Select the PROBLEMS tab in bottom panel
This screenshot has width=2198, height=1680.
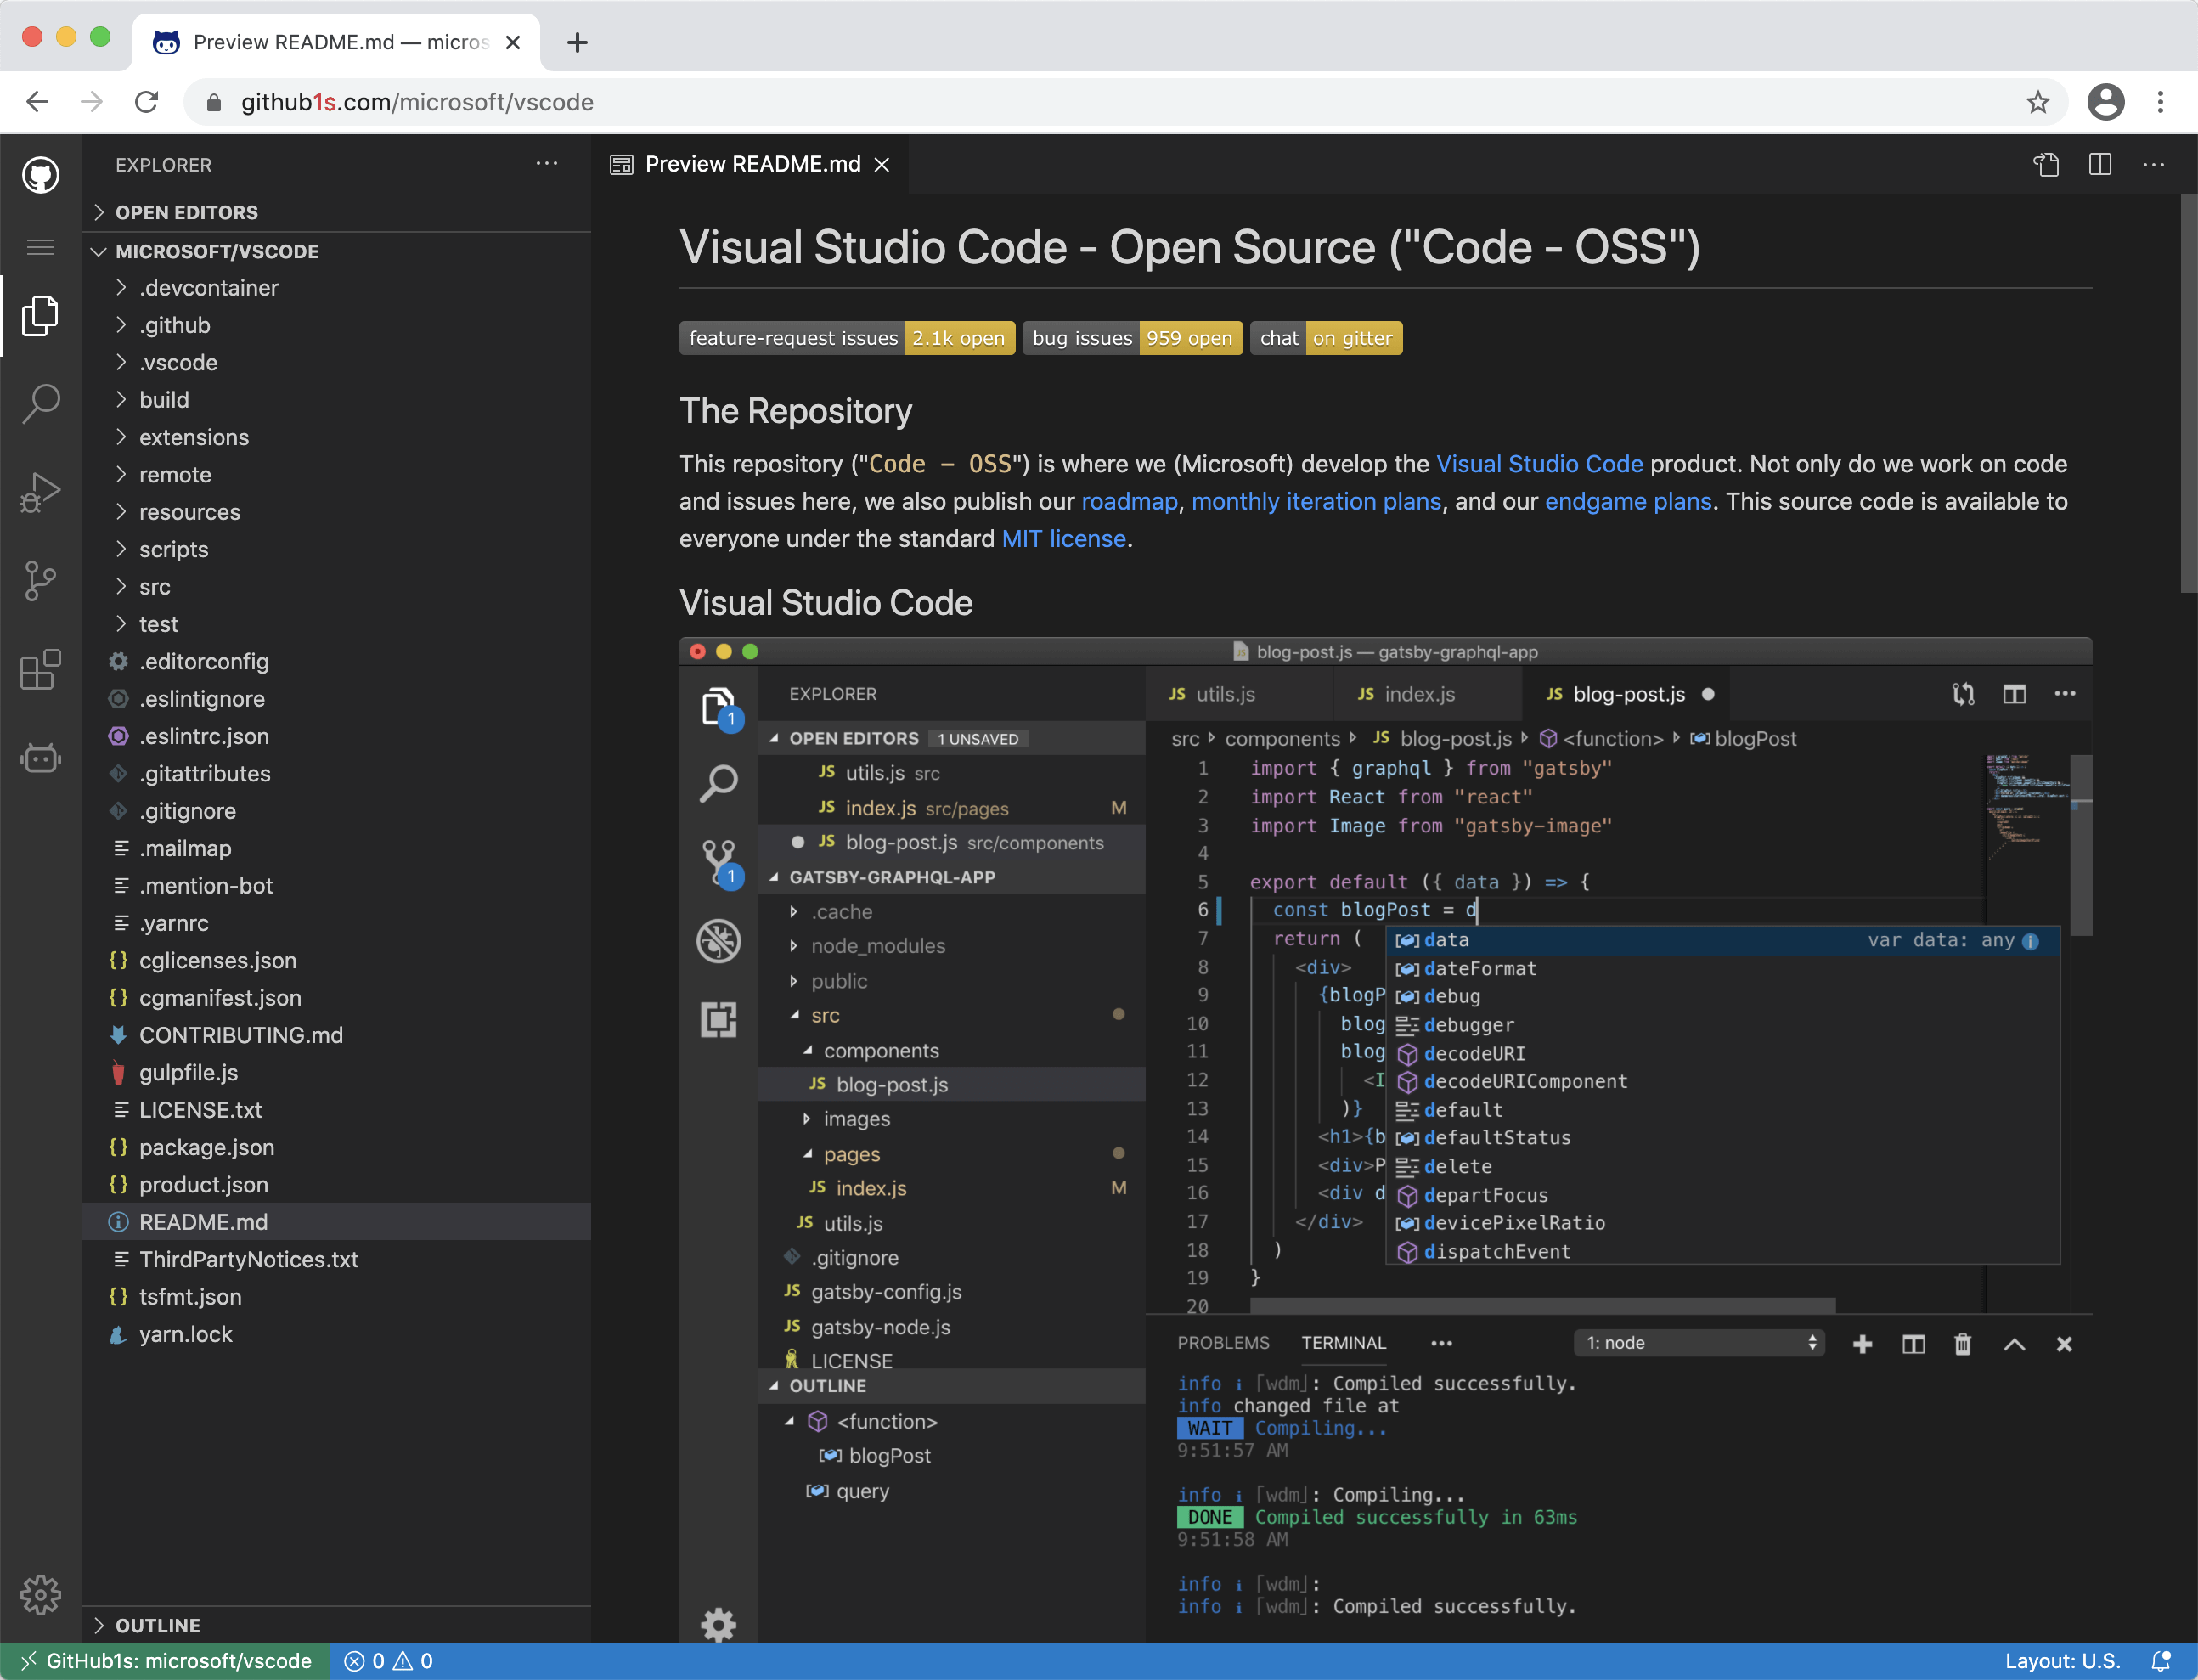[1222, 1341]
